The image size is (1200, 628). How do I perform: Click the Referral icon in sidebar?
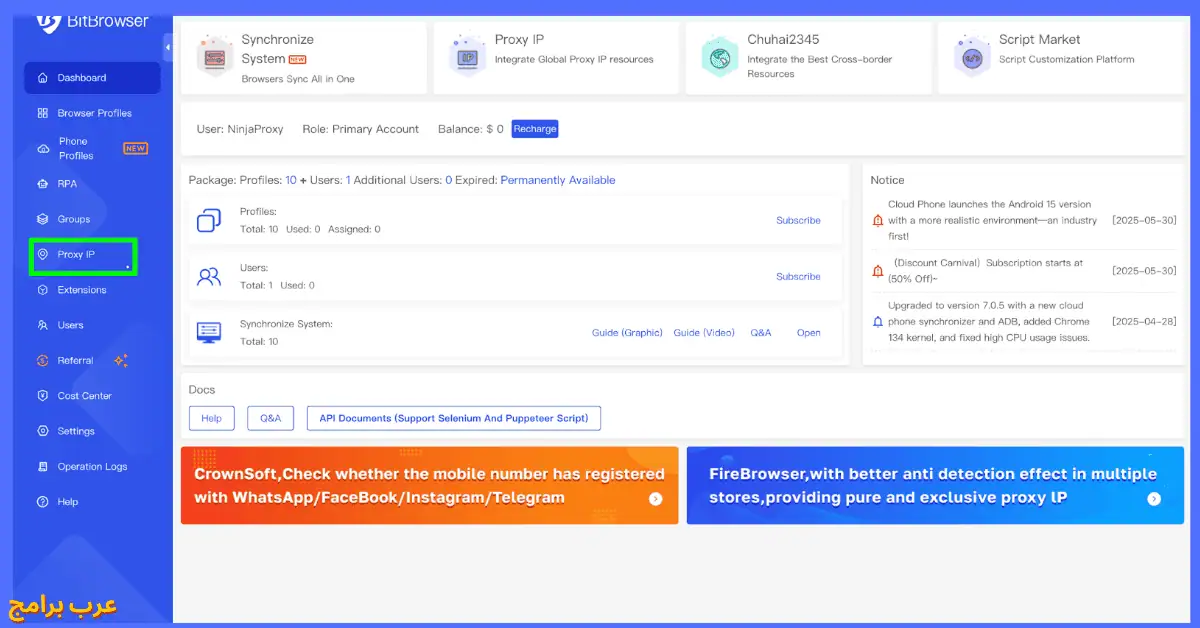point(42,361)
